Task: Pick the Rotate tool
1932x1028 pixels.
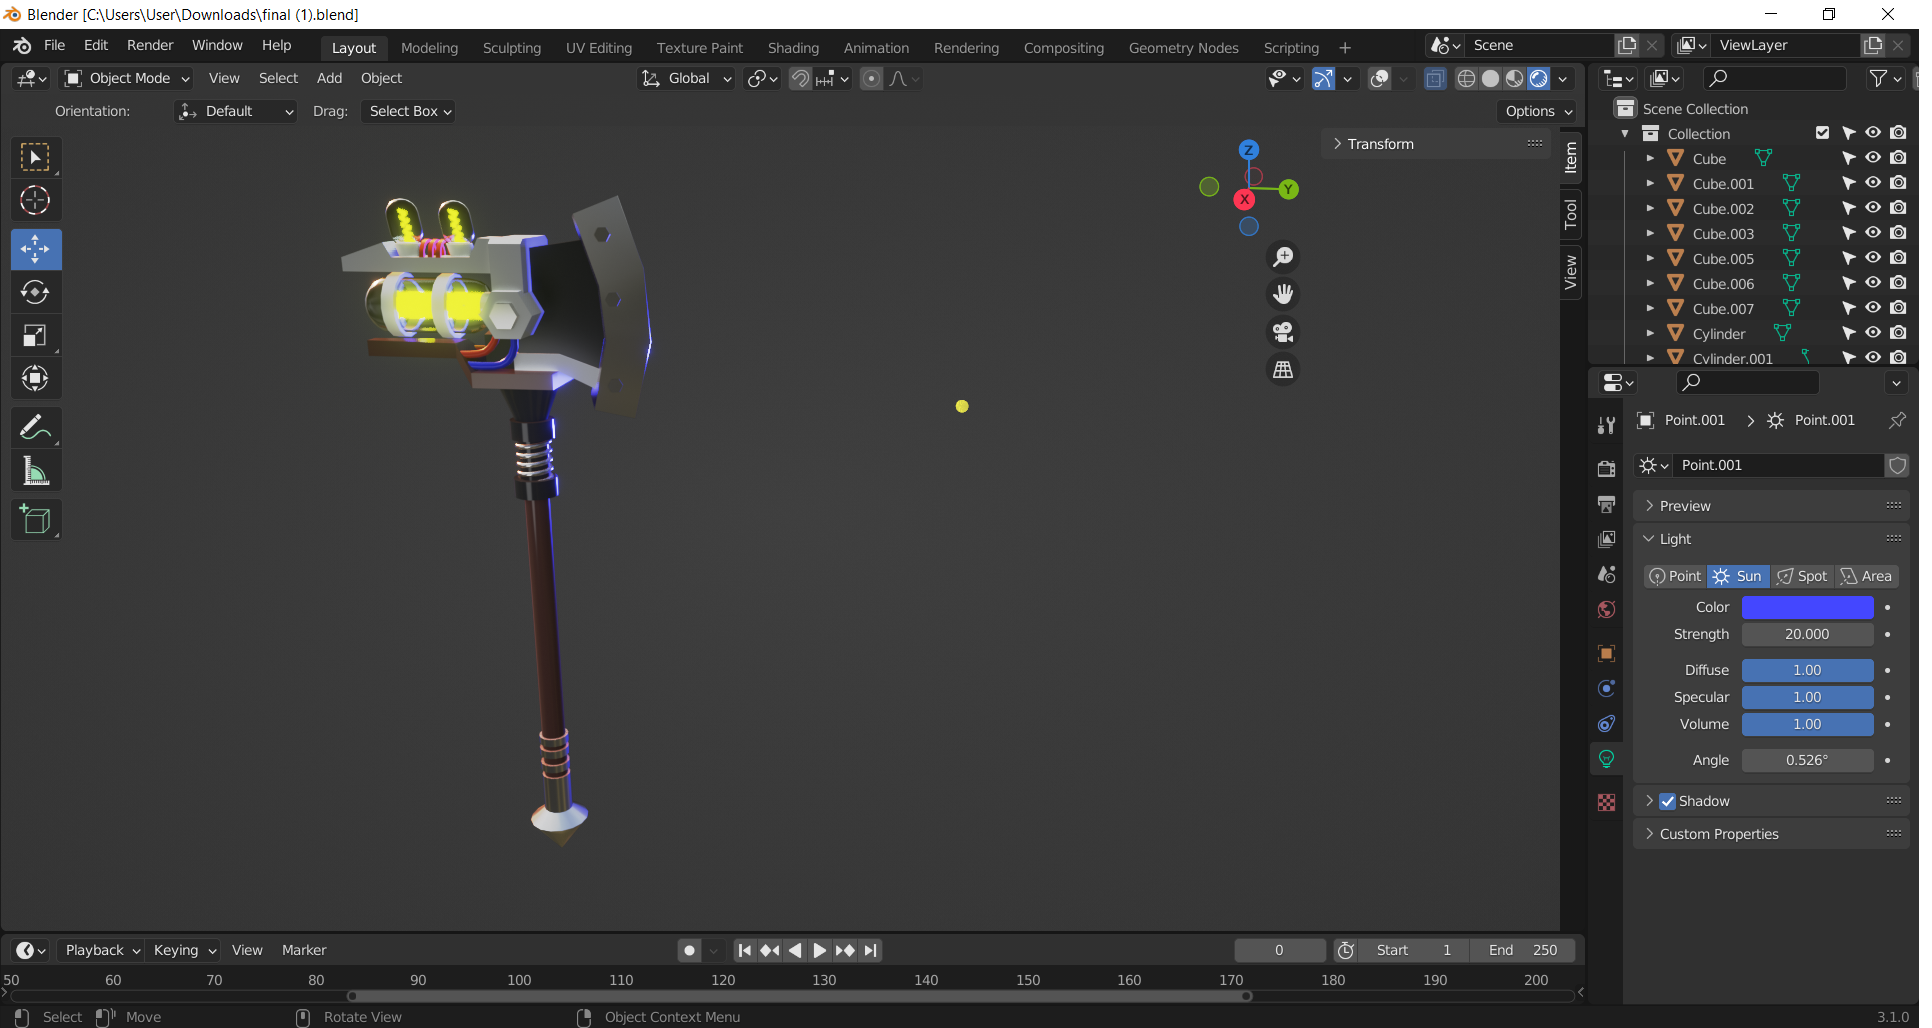Action: pyautogui.click(x=36, y=292)
